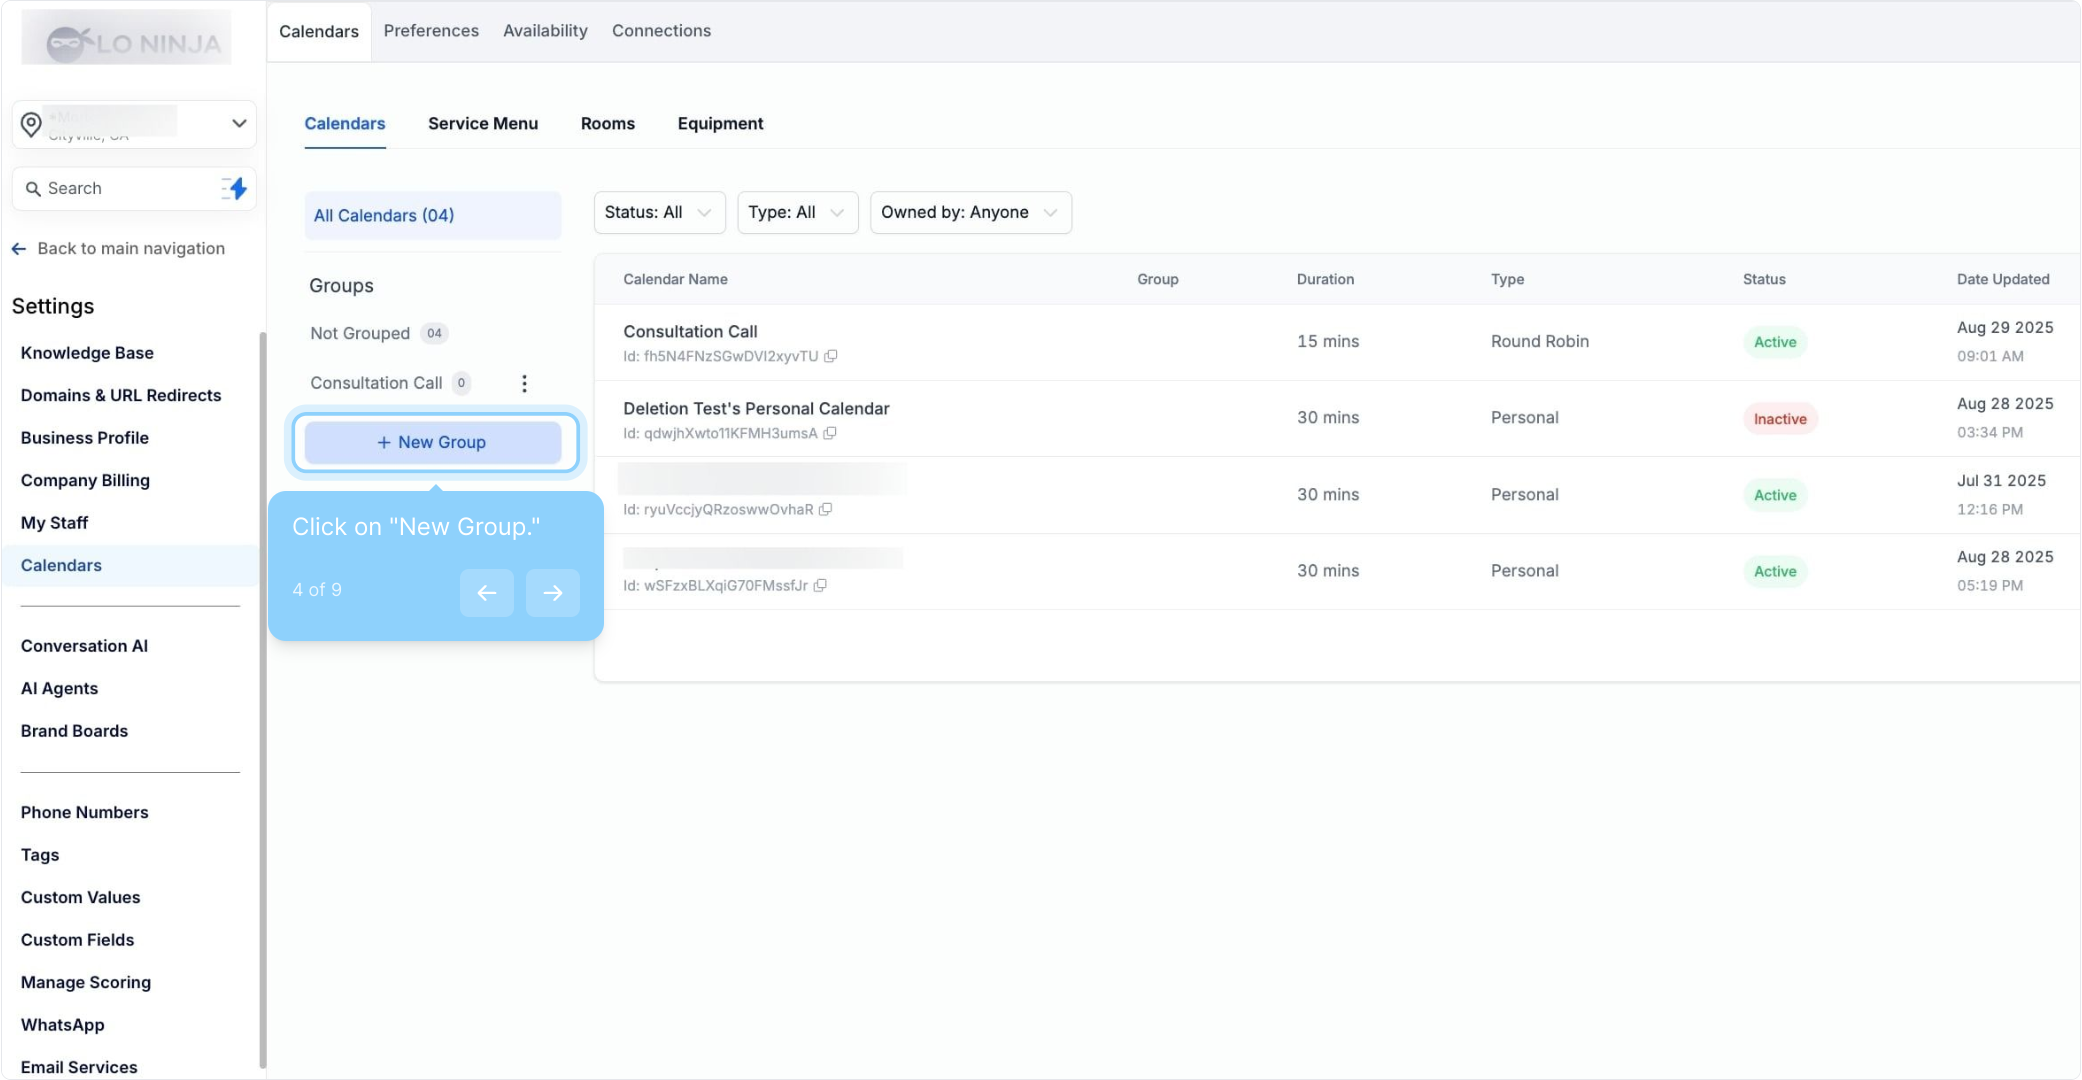Viewport: 2082px width, 1080px height.
Task: Copy the calendar ID starting with wSFzxBLX
Action: [820, 586]
